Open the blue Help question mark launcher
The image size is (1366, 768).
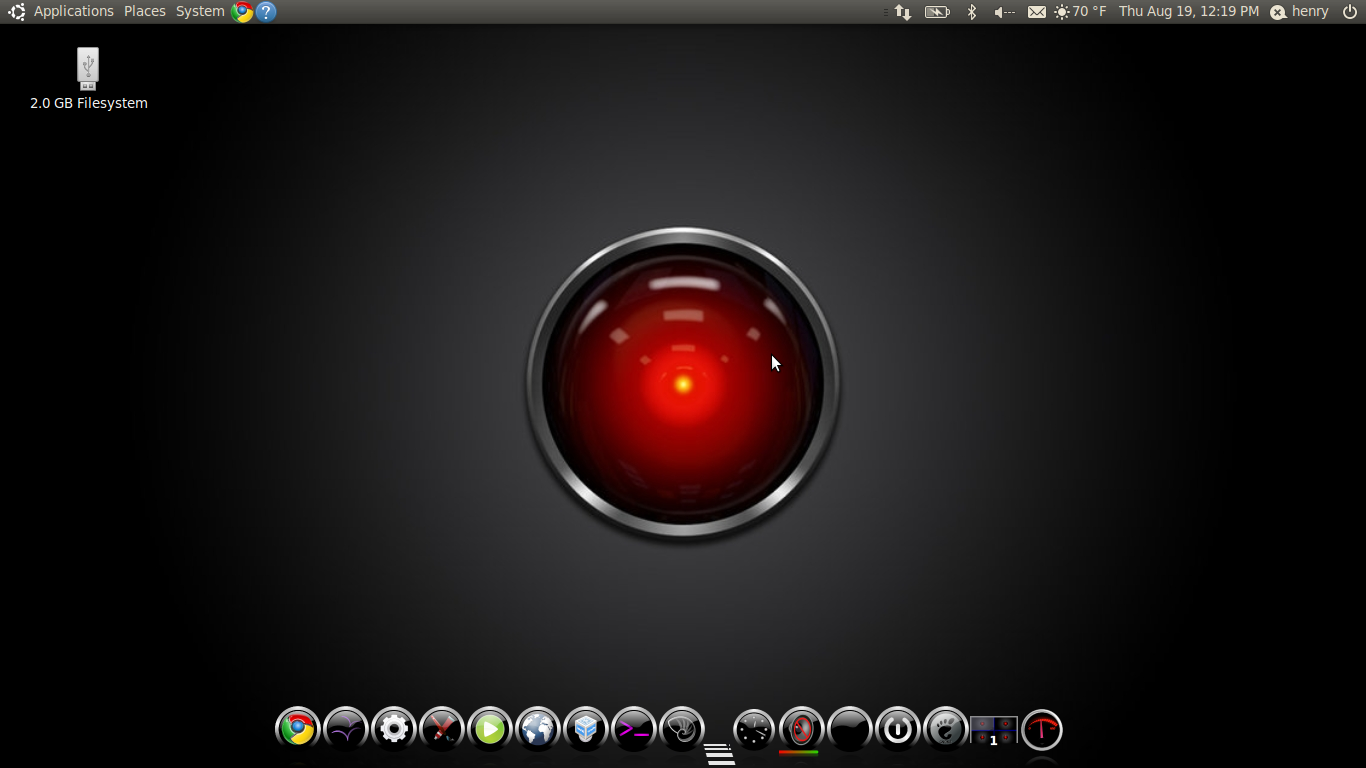266,12
